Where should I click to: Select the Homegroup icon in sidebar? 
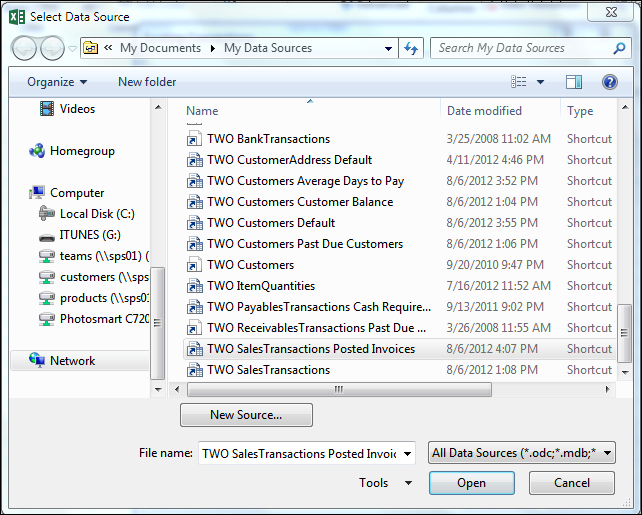(x=37, y=151)
